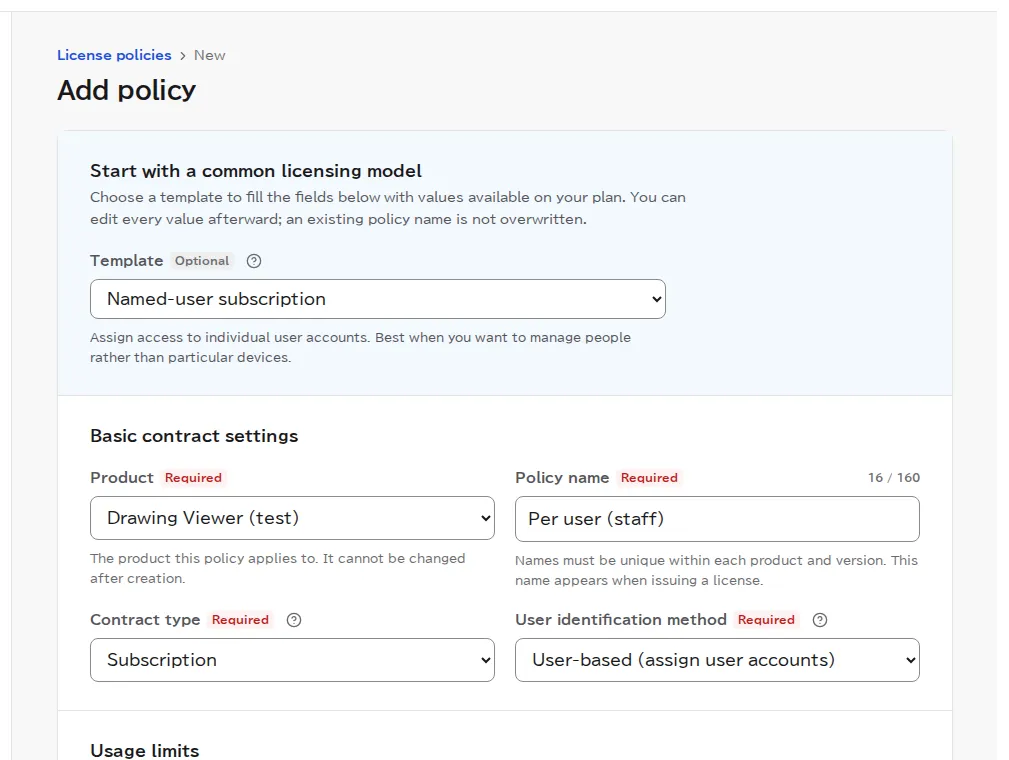
Task: Click the 'Required' badge beside Policy name
Action: click(649, 477)
